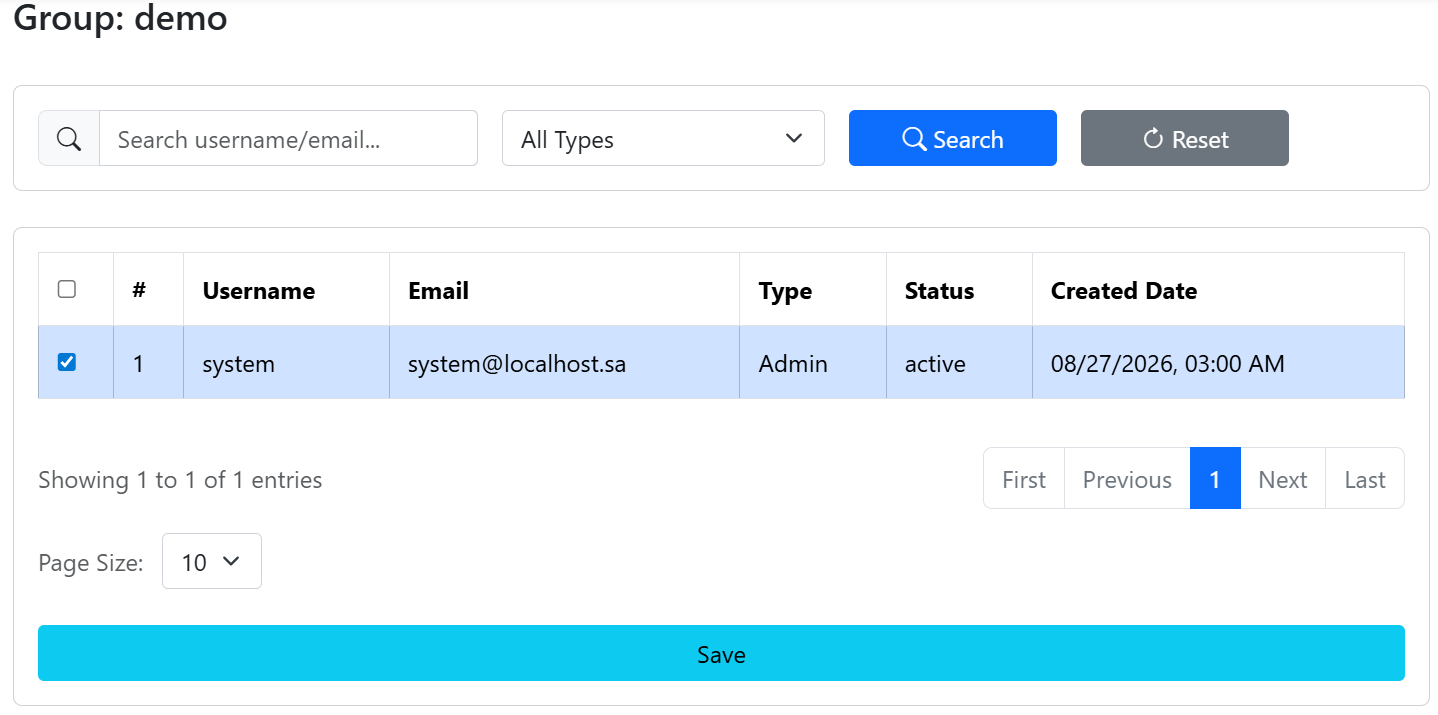This screenshot has width=1438, height=715.
Task: Open the Page Size dropdown
Action: pos(212,562)
